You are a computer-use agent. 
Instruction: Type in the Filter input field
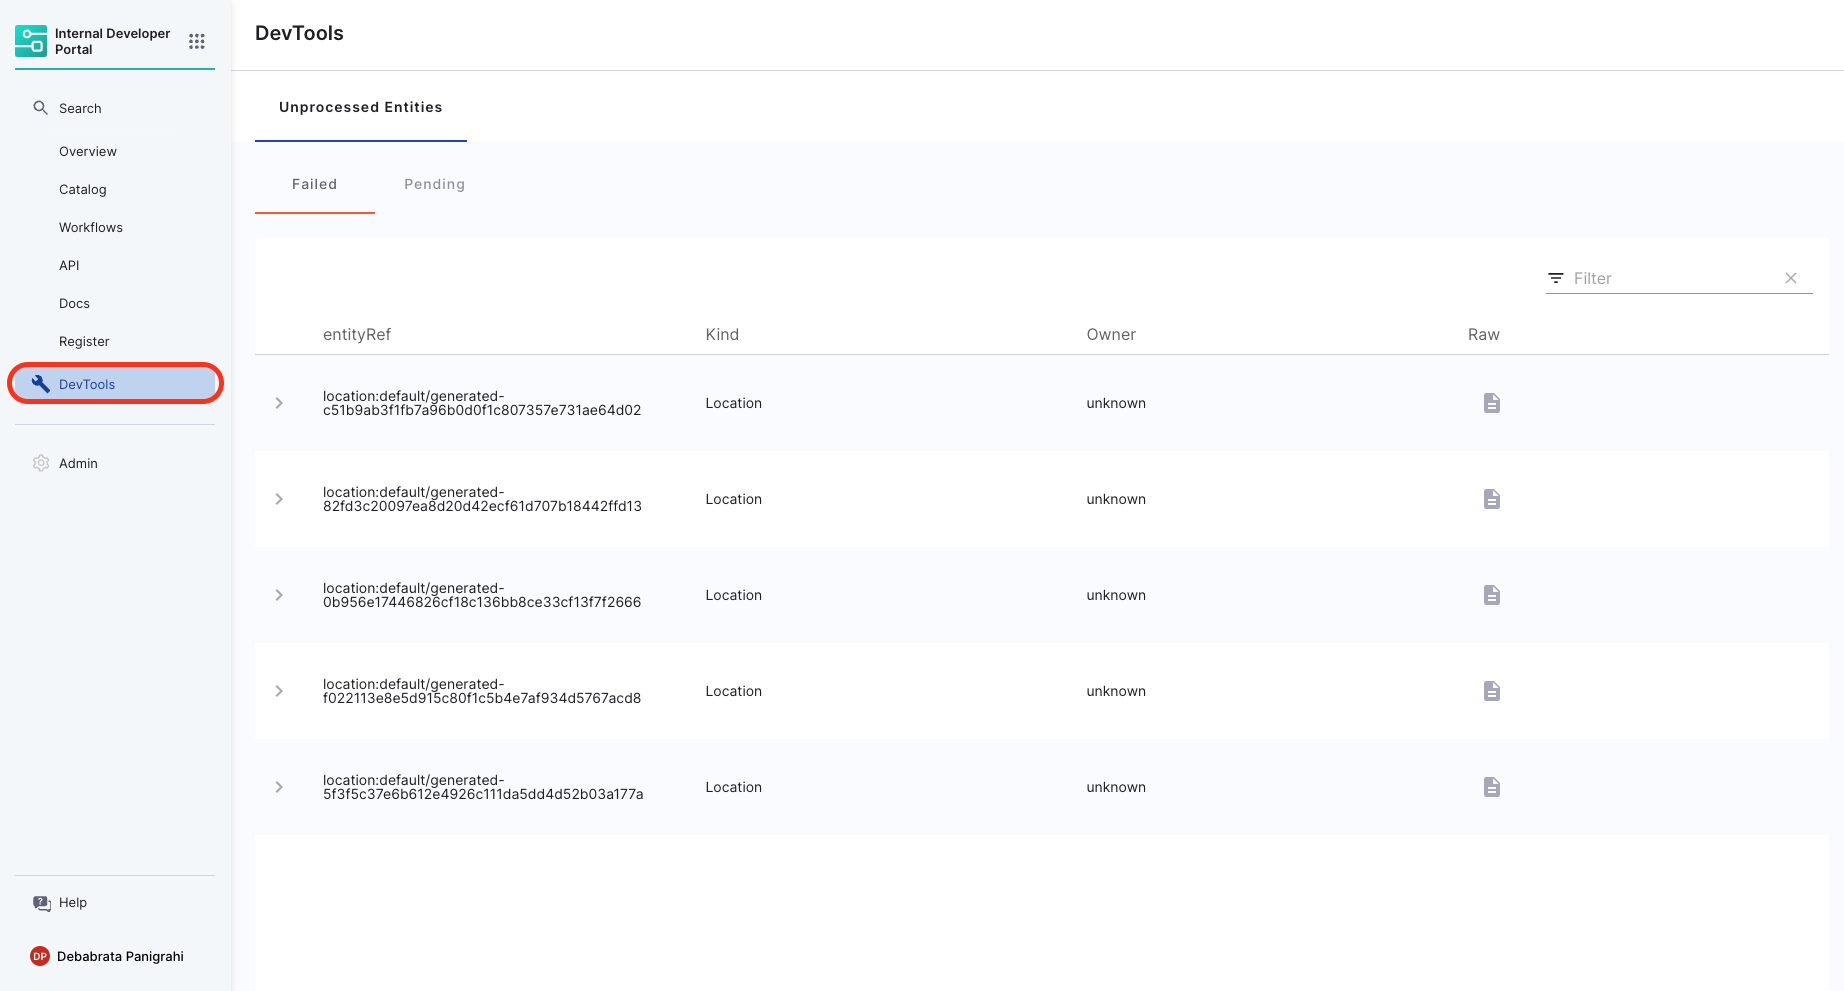click(x=1670, y=278)
